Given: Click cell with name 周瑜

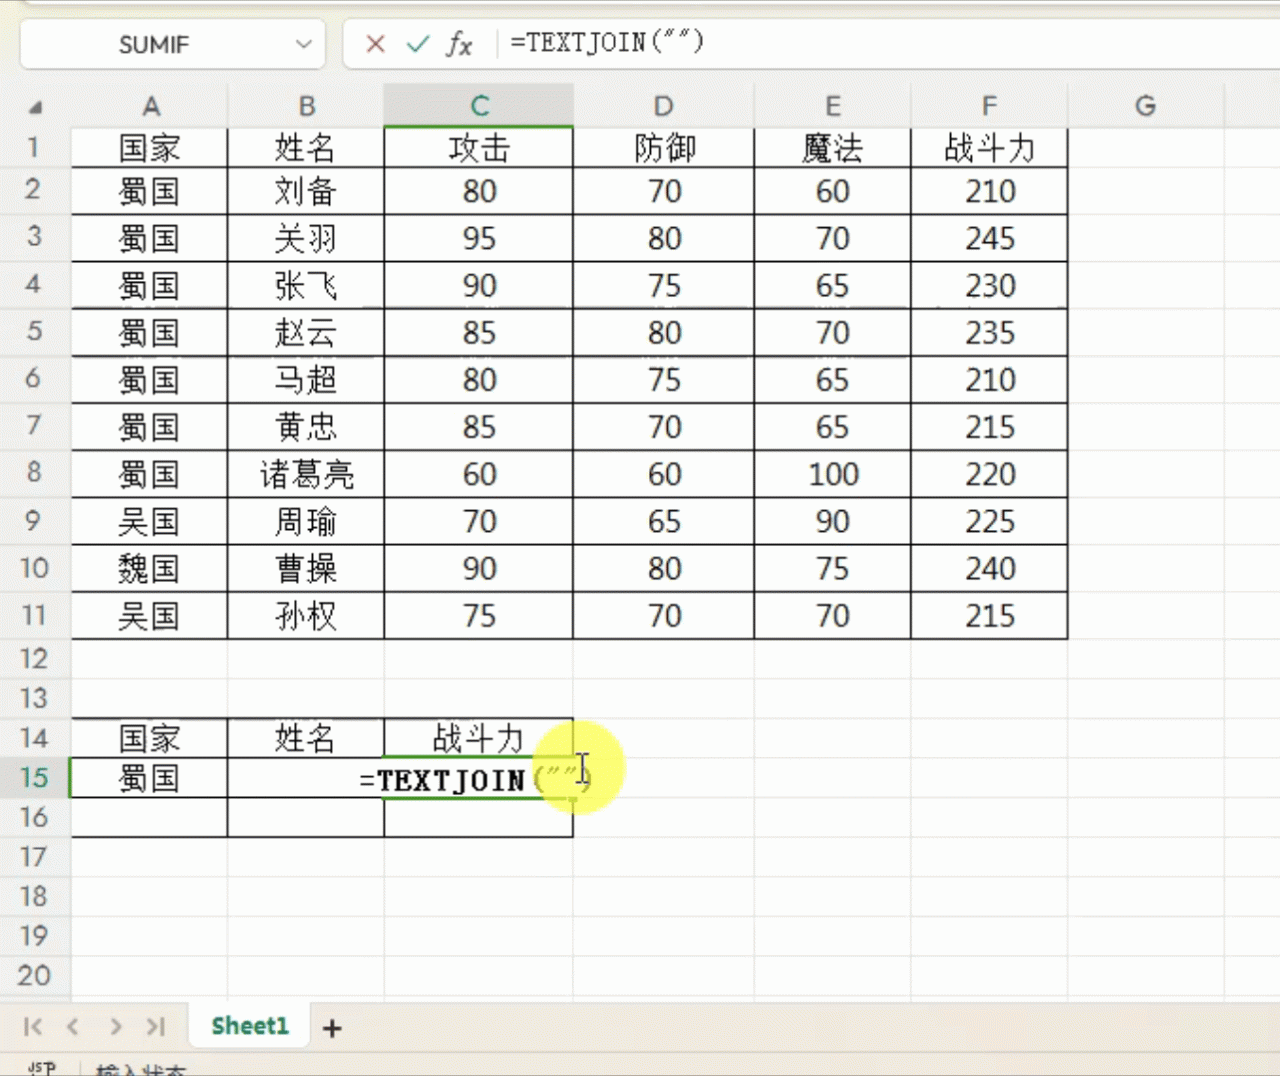Looking at the screenshot, I should point(306,521).
